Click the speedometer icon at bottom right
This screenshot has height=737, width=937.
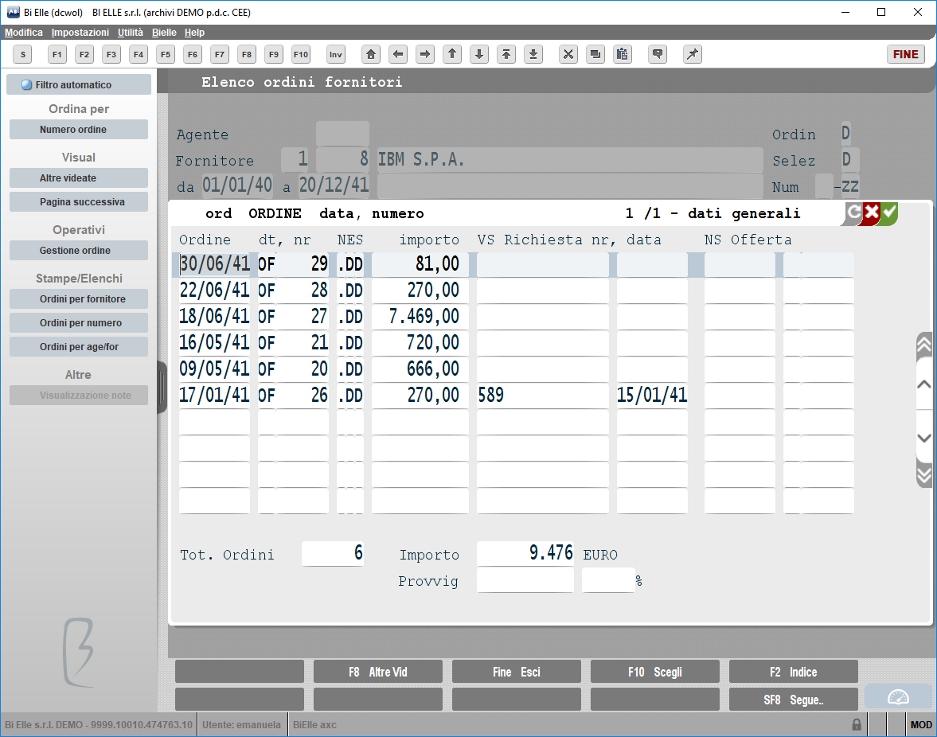[x=898, y=698]
